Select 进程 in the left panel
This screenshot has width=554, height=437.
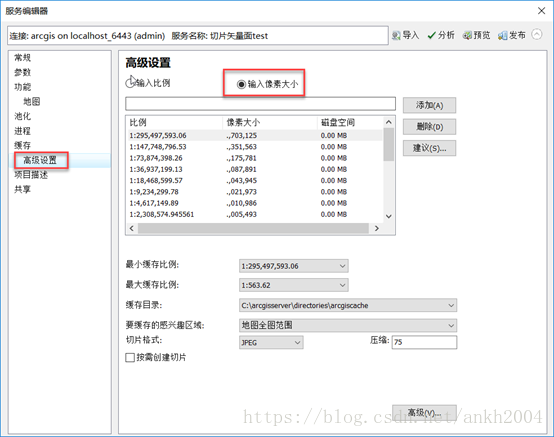pos(23,131)
